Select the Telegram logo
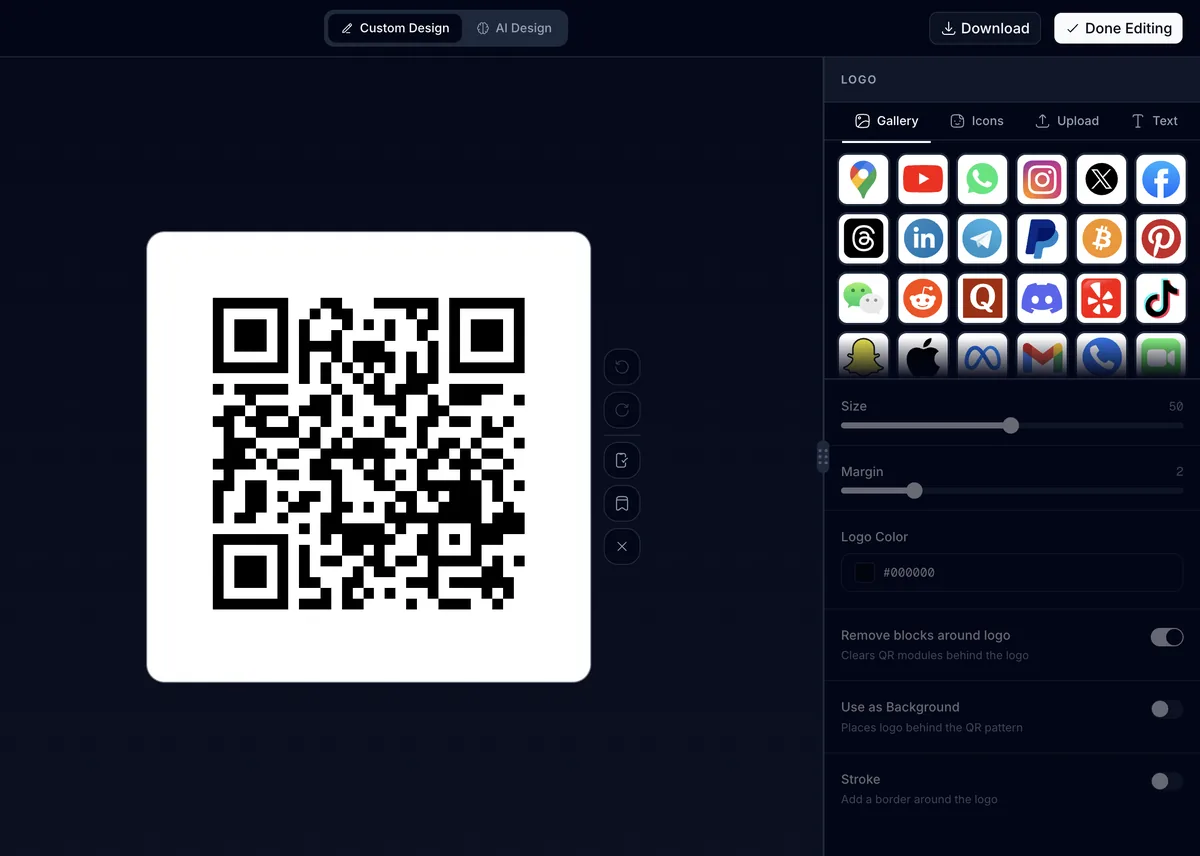This screenshot has width=1200, height=856. click(982, 239)
